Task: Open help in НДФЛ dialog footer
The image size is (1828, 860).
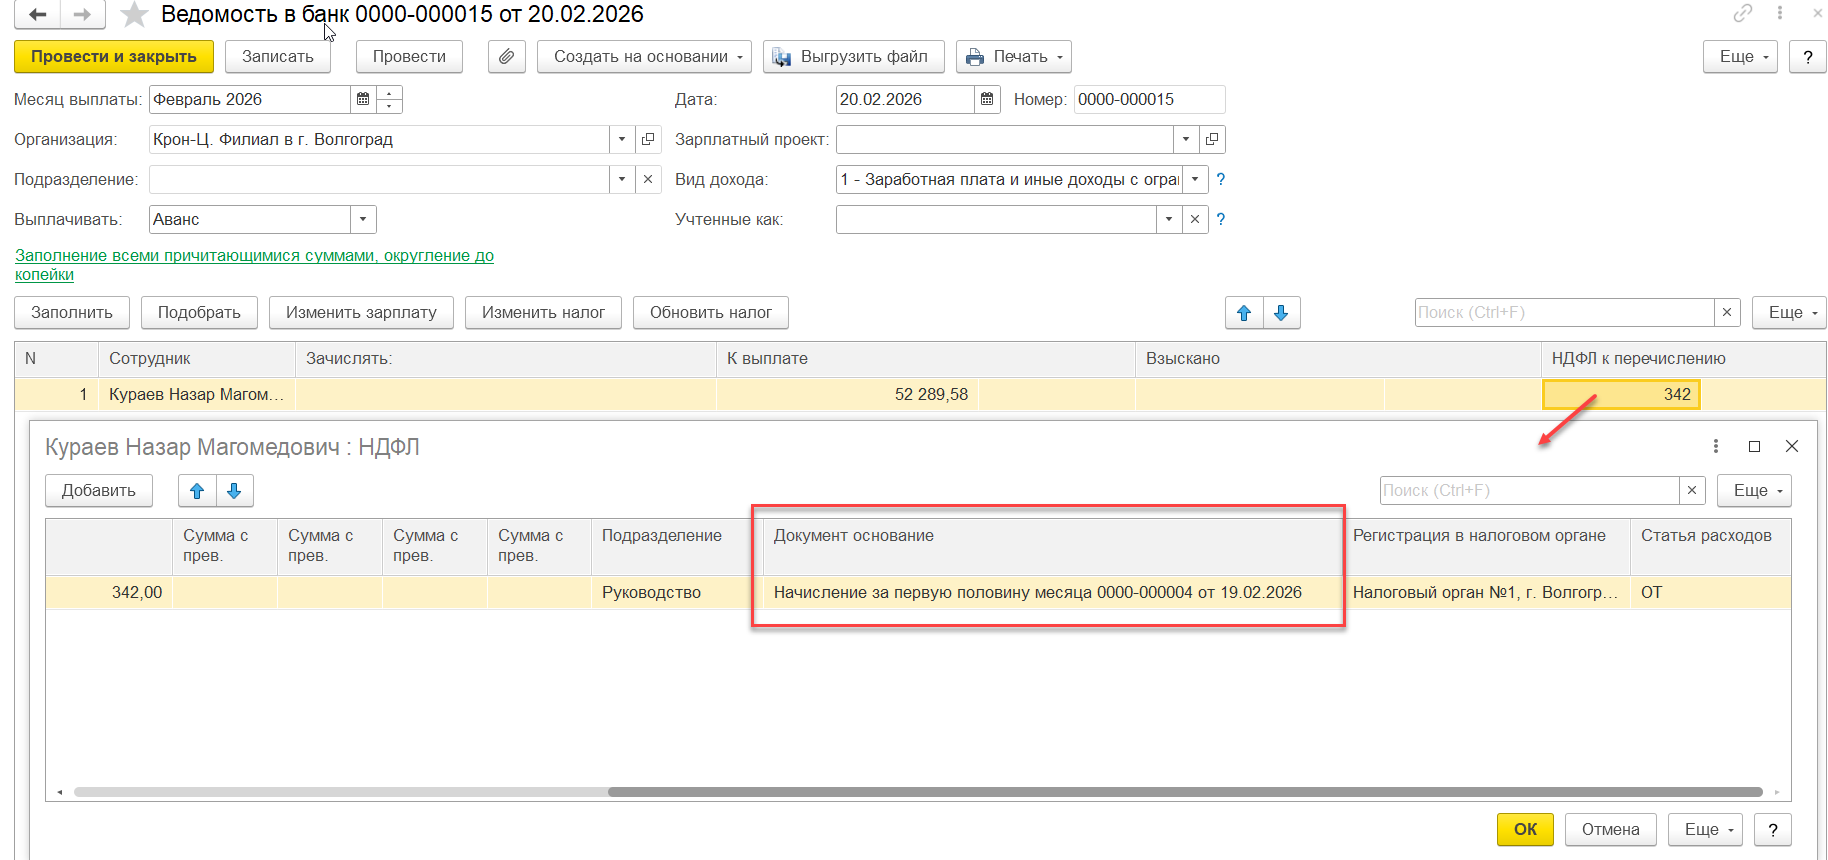Action: coord(1773,830)
